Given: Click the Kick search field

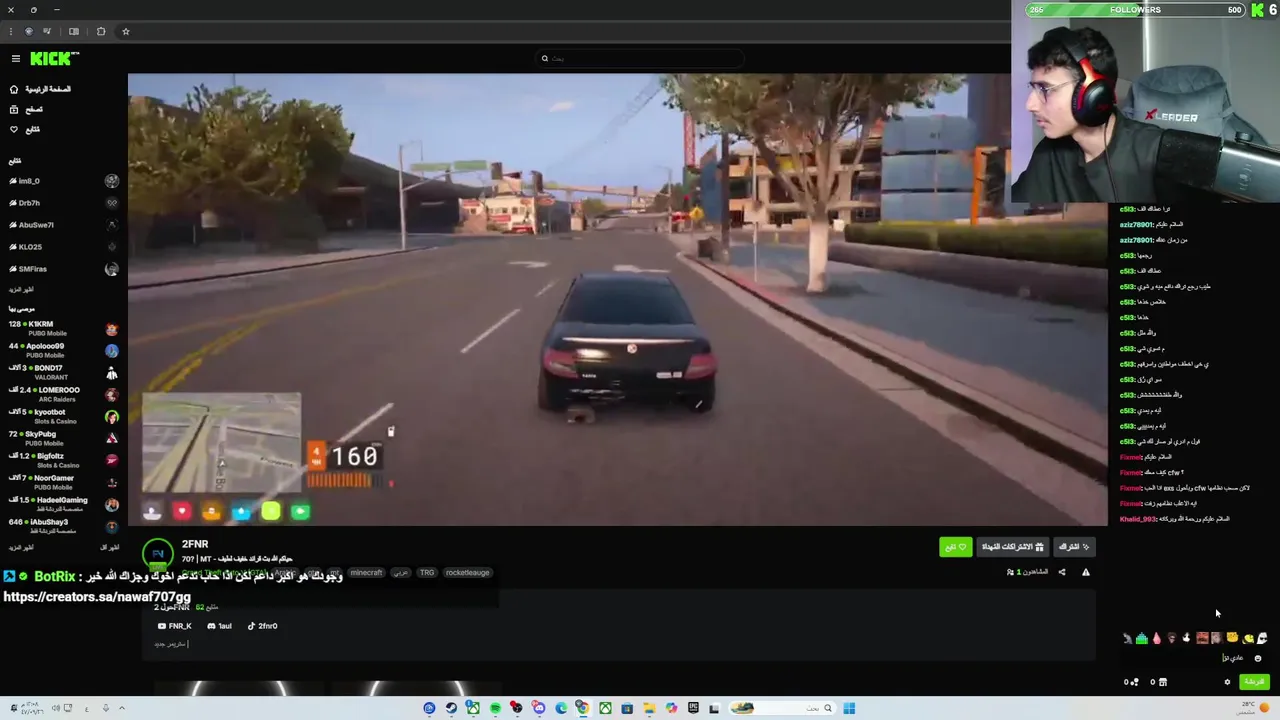Looking at the screenshot, I should (640, 58).
